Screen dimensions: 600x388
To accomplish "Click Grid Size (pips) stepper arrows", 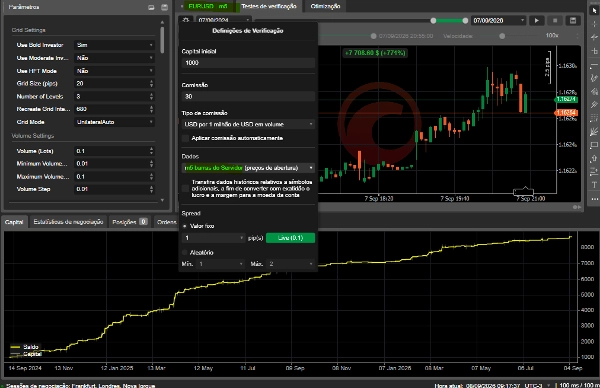I will pos(152,84).
